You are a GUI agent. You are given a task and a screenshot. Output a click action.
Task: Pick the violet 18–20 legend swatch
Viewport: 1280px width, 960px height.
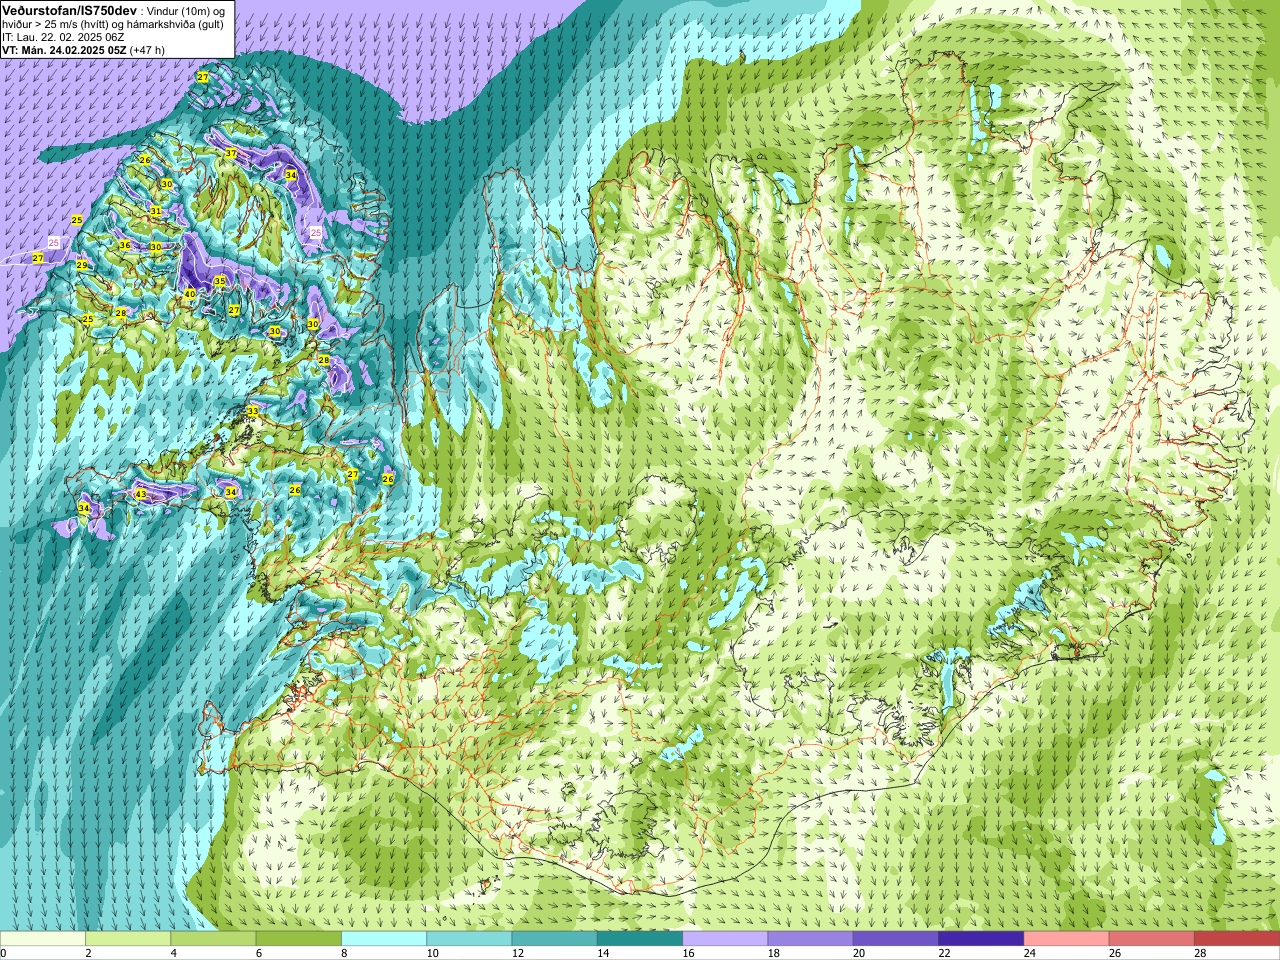[810, 939]
